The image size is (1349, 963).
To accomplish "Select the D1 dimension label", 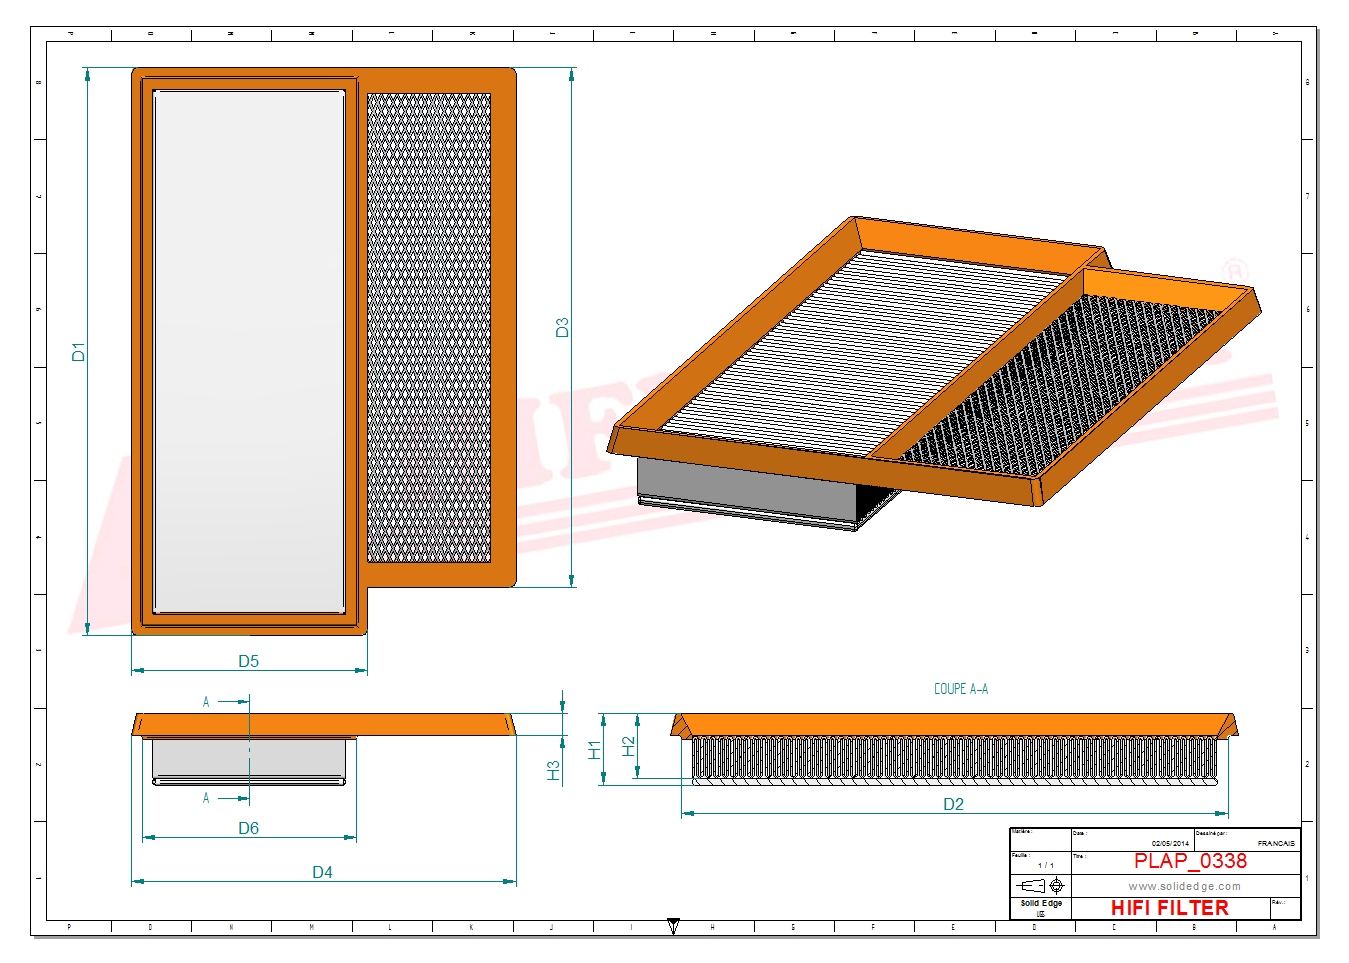I will (x=79, y=352).
